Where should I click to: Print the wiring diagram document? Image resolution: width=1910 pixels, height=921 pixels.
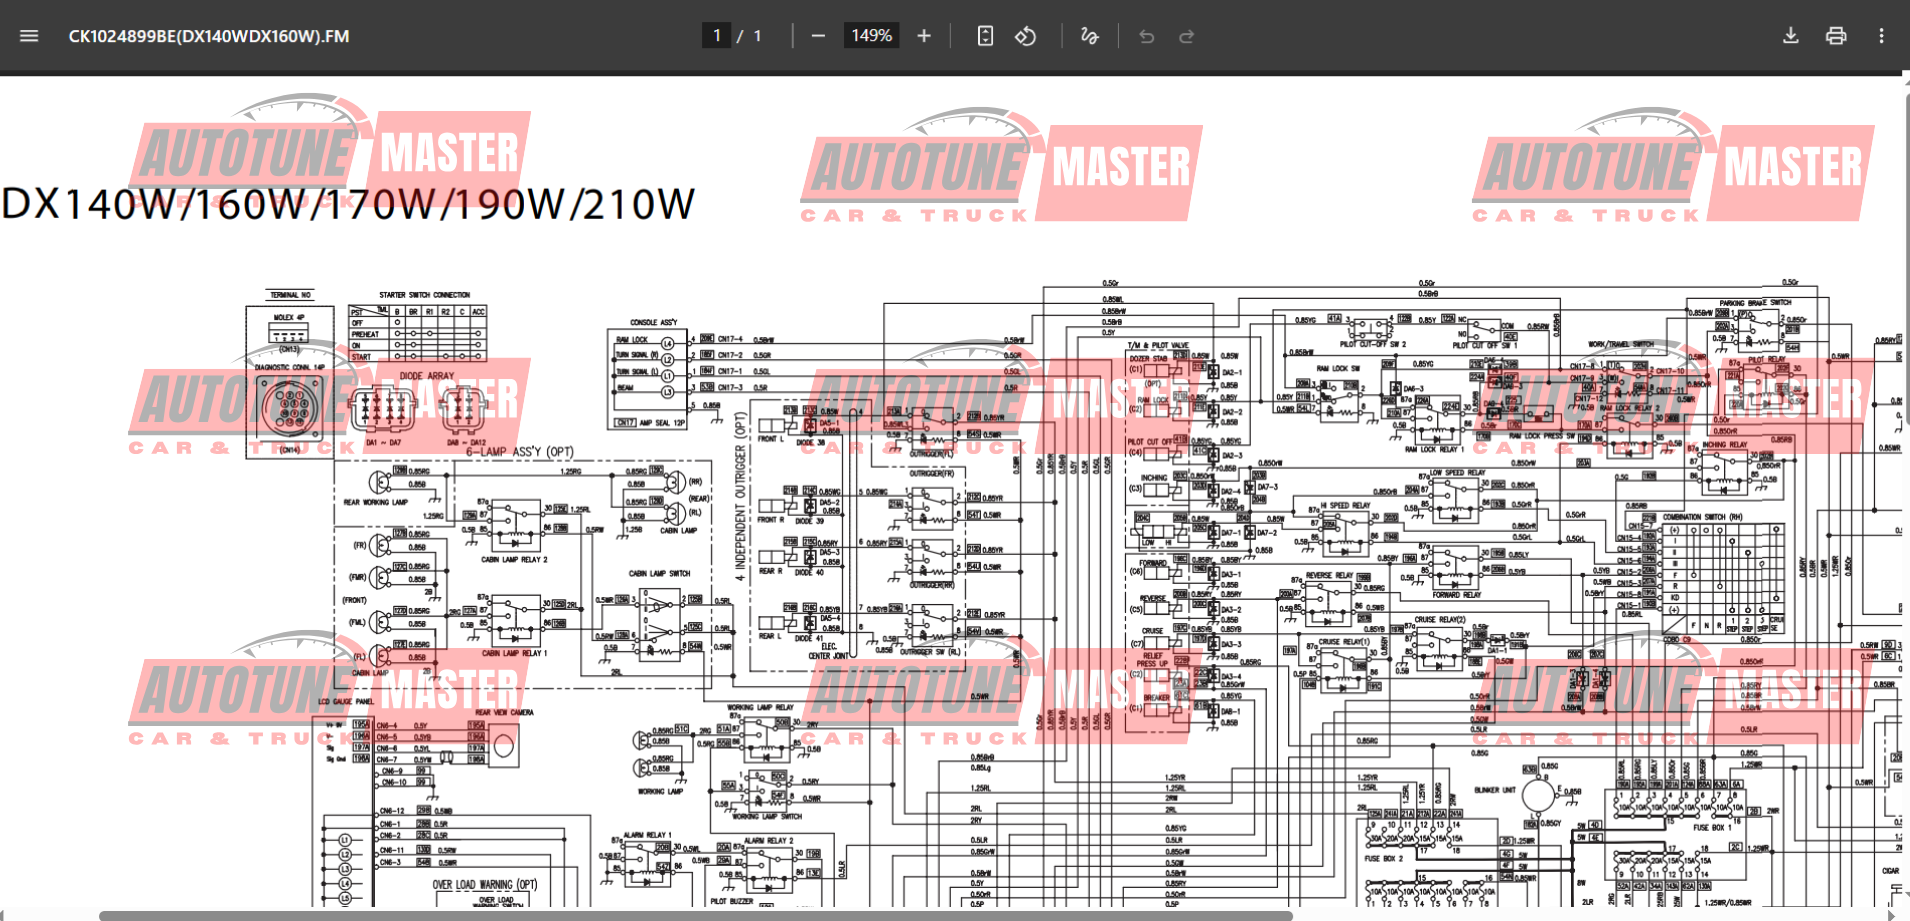point(1836,36)
